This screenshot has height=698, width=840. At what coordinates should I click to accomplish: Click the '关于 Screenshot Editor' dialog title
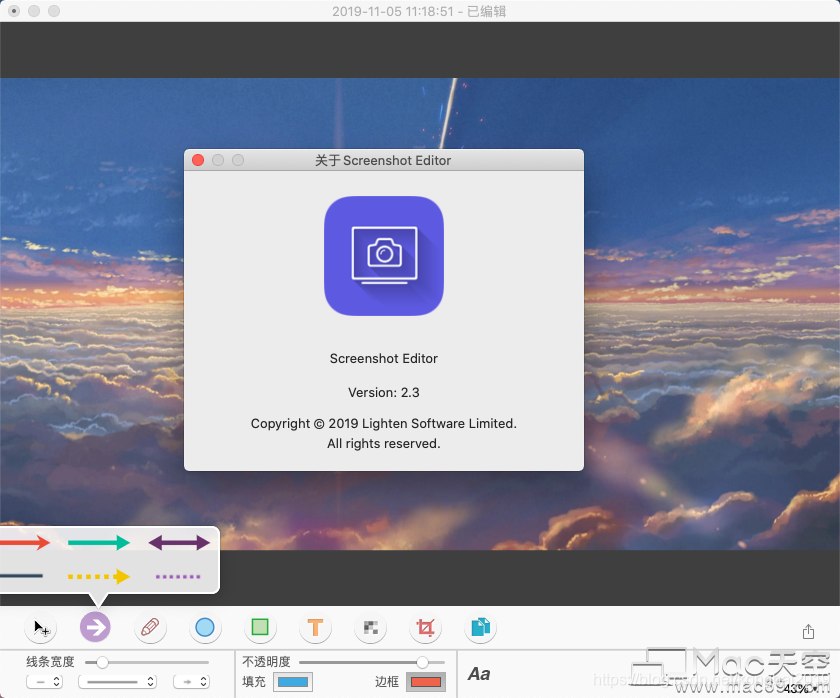coord(383,161)
